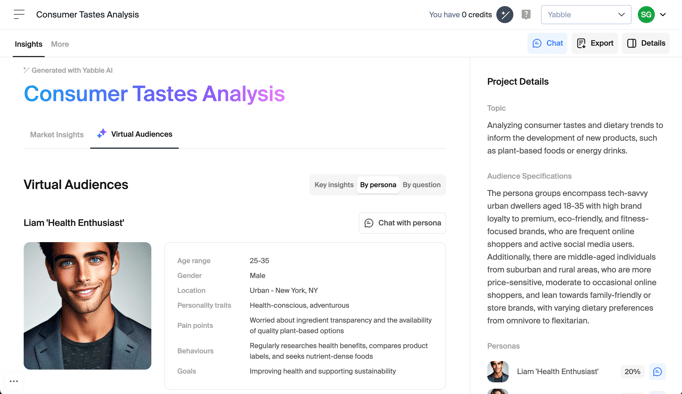
Task: Open the Chat button in toolbar
Action: click(547, 43)
